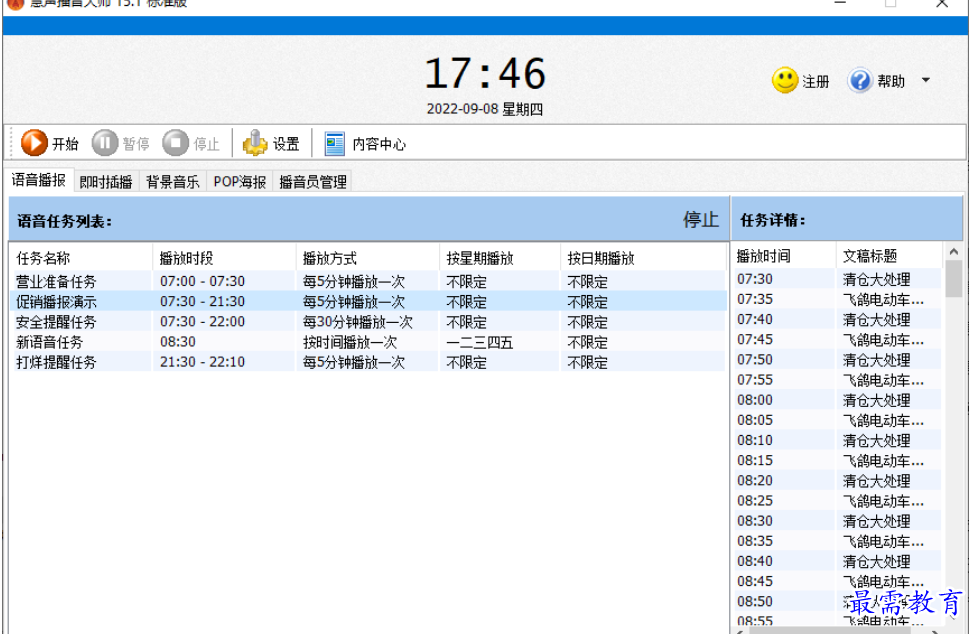Open settings via the 设置 gear icon

click(x=253, y=143)
